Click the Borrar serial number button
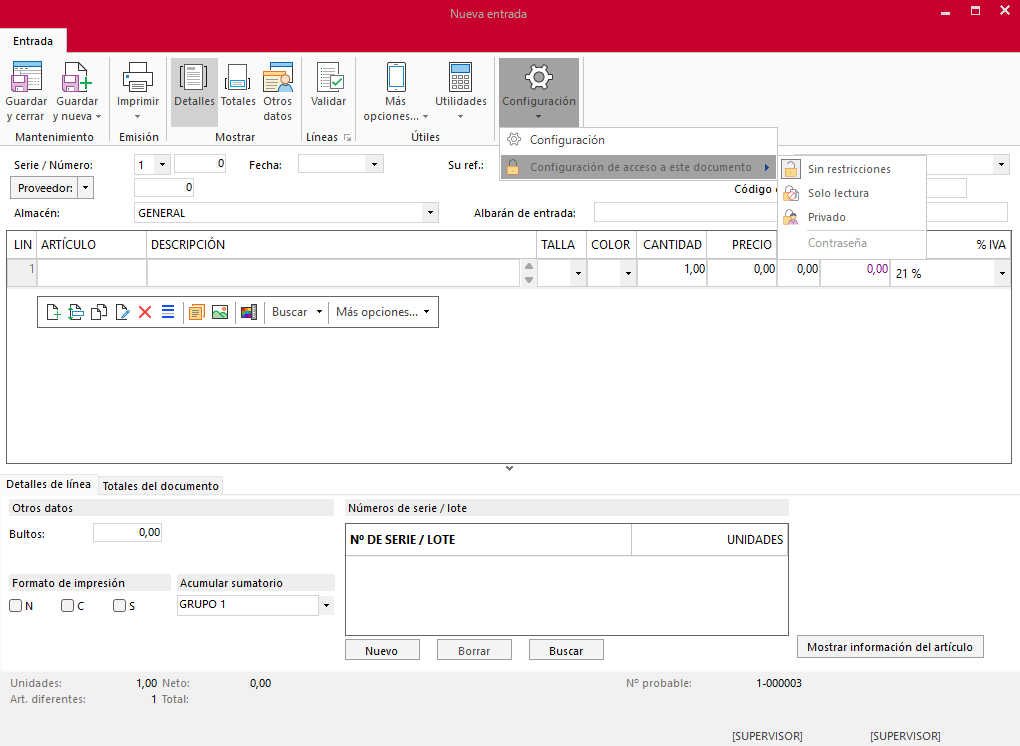The image size is (1020, 746). point(474,650)
